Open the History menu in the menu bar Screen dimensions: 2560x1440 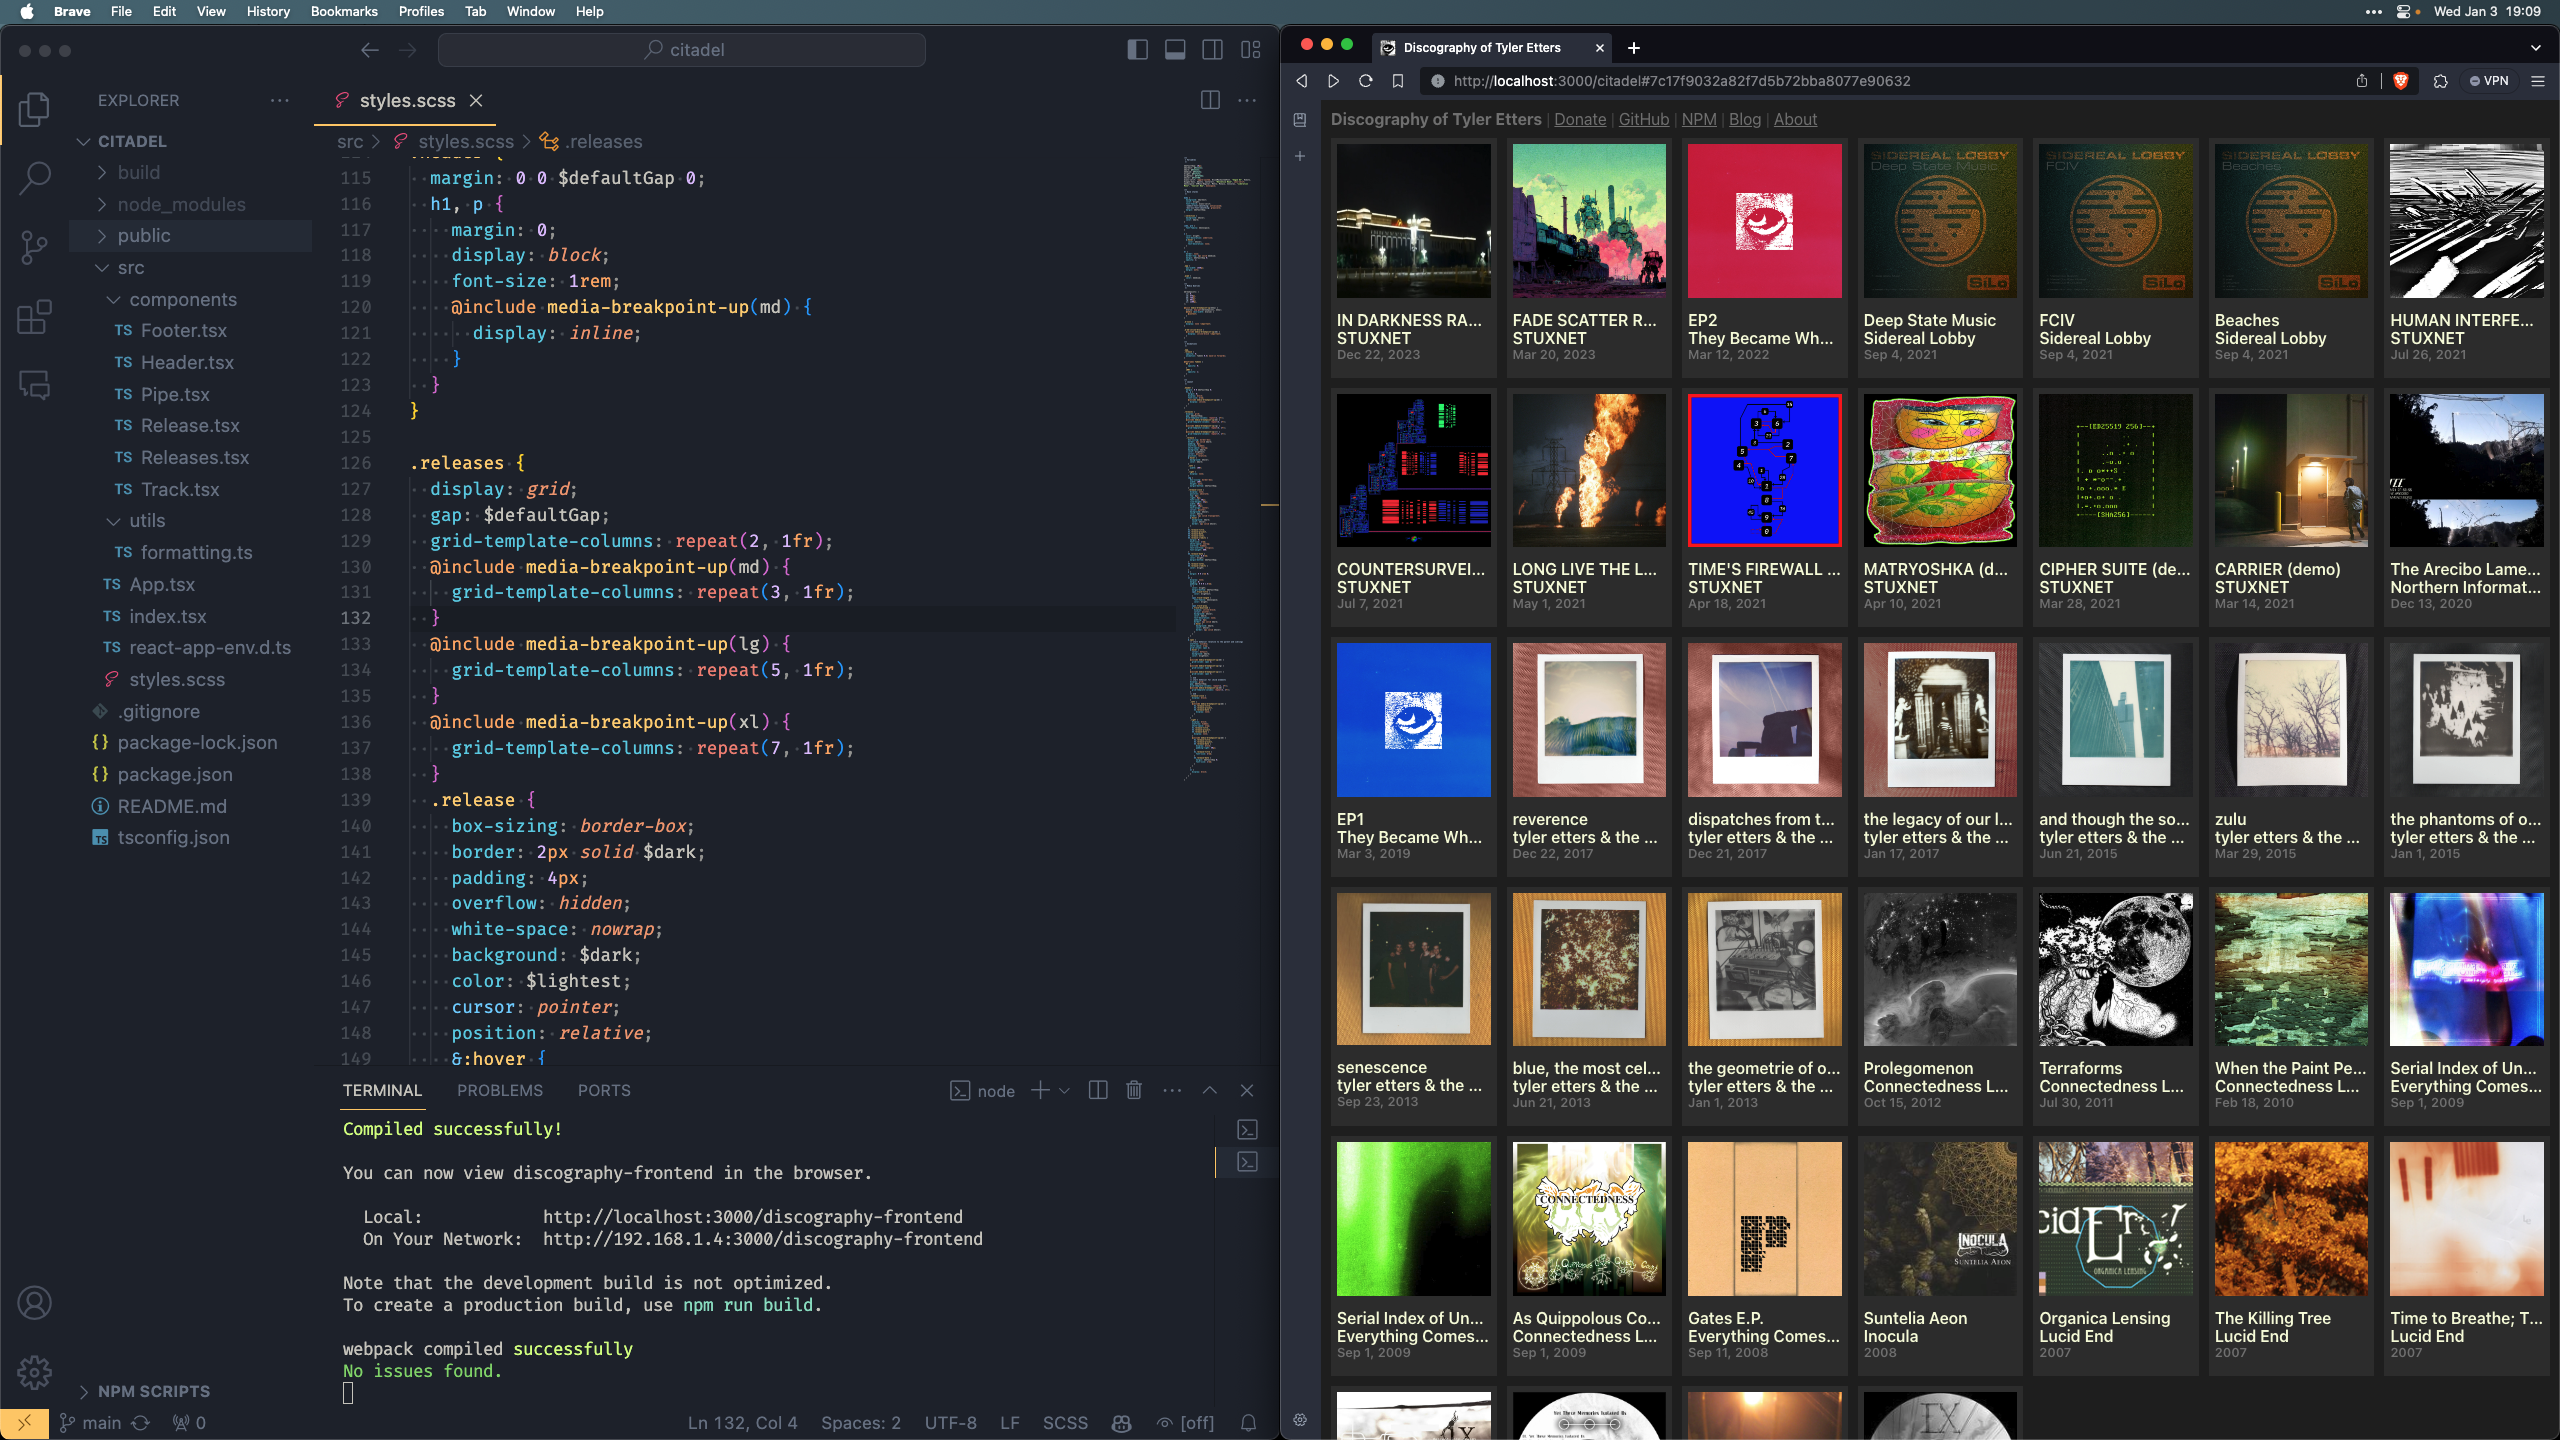pyautogui.click(x=268, y=11)
